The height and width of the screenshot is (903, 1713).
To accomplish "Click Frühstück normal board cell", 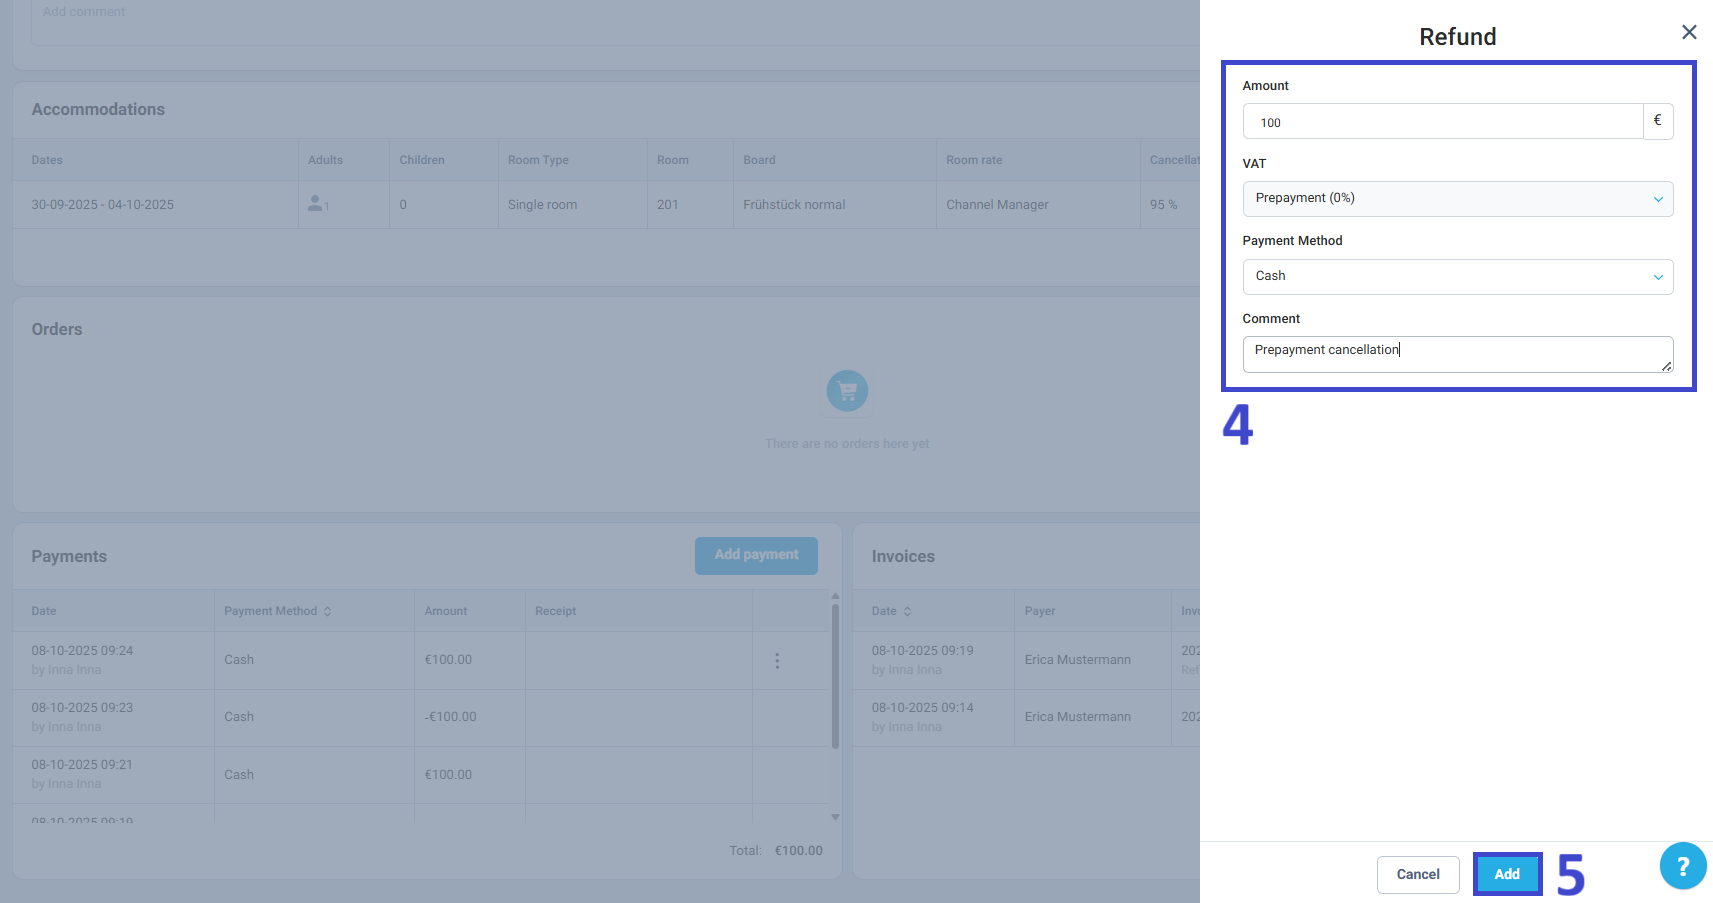I will click(x=794, y=205).
